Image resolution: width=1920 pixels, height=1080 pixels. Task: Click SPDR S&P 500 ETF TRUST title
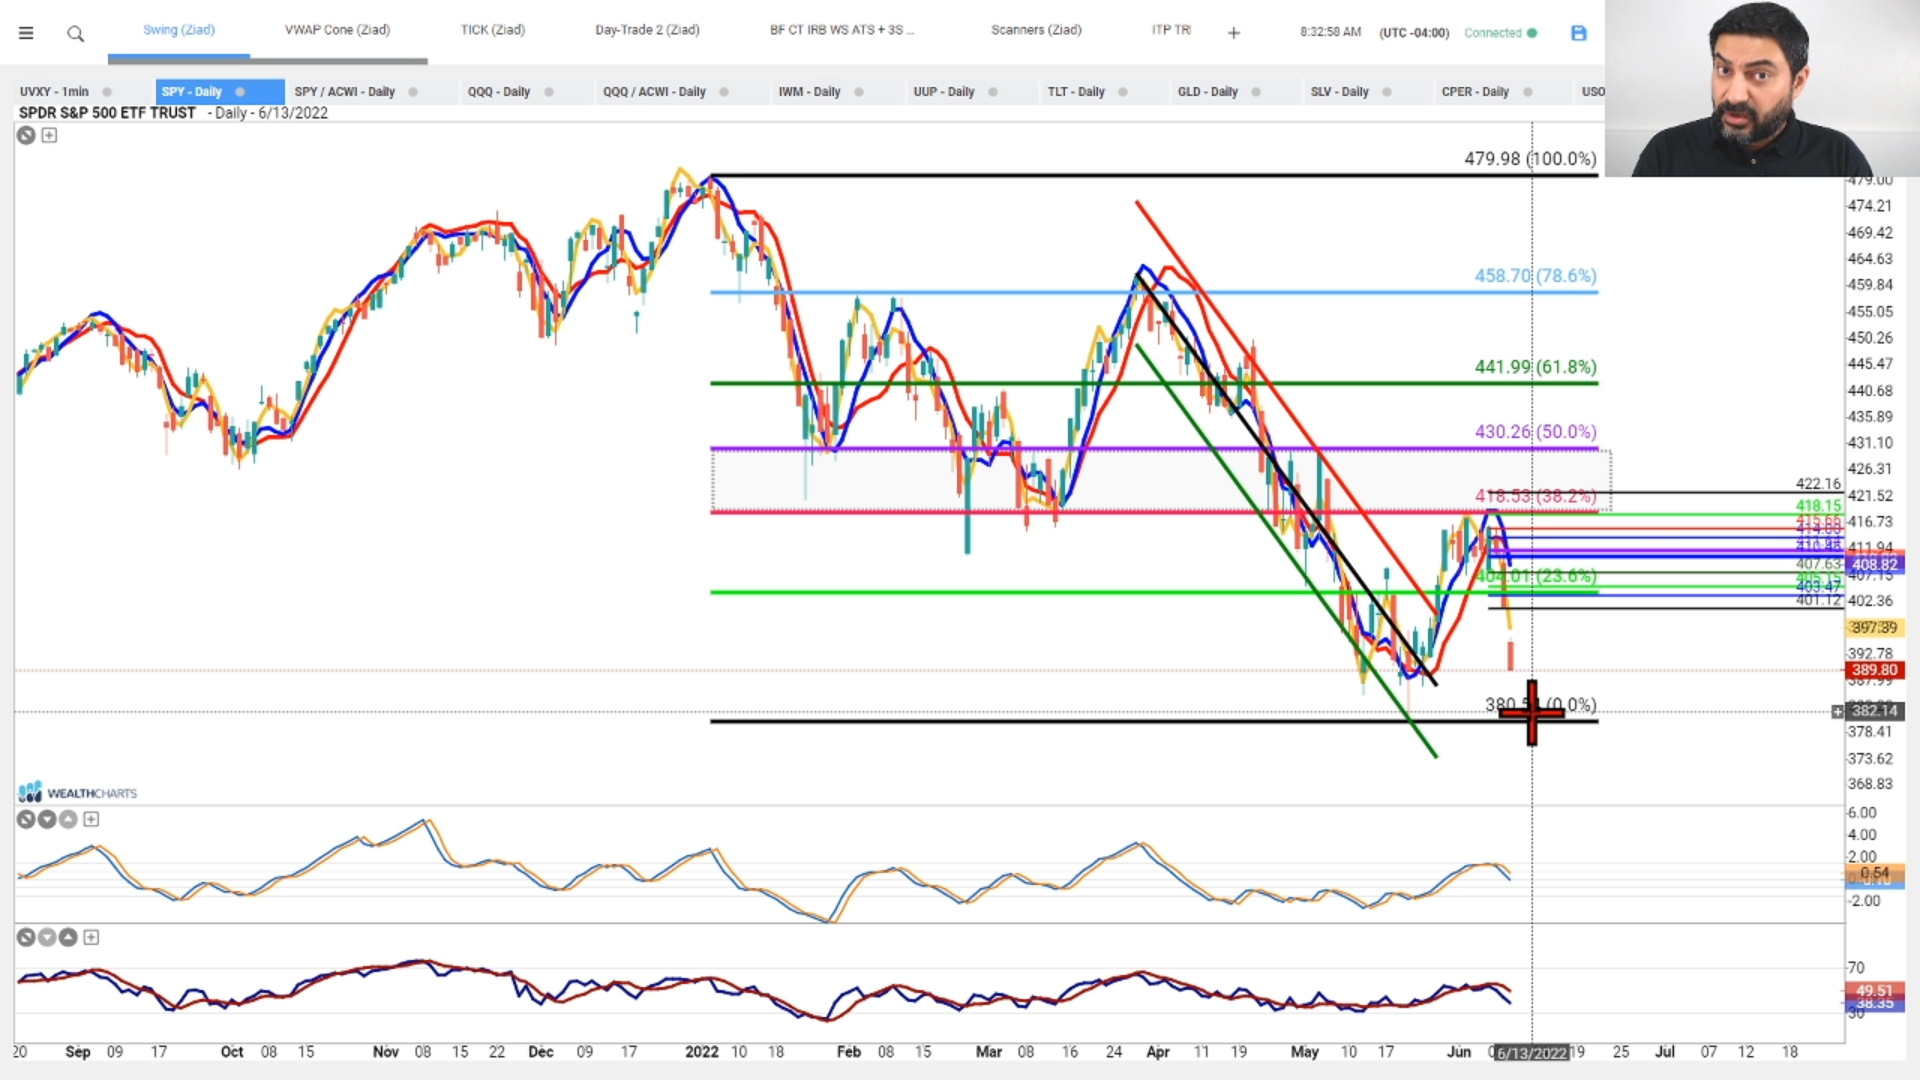pyautogui.click(x=107, y=113)
